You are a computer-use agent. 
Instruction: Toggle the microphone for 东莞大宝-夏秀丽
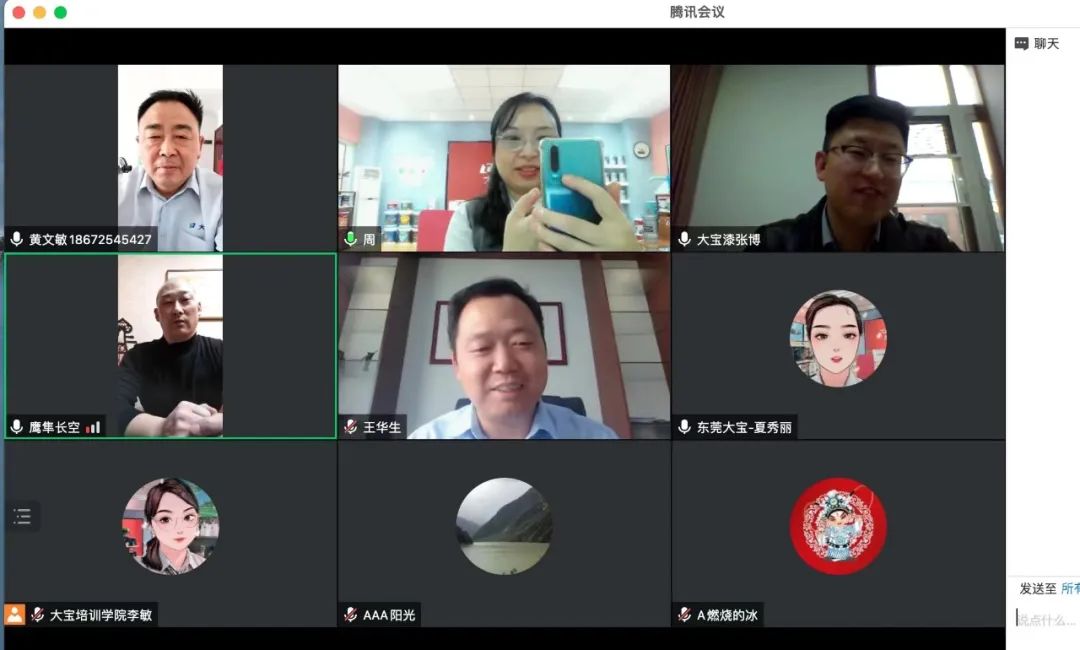pos(684,427)
